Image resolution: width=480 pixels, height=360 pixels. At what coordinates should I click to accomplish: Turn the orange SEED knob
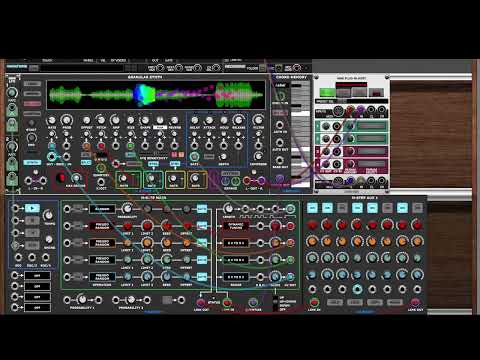[x=167, y=243]
